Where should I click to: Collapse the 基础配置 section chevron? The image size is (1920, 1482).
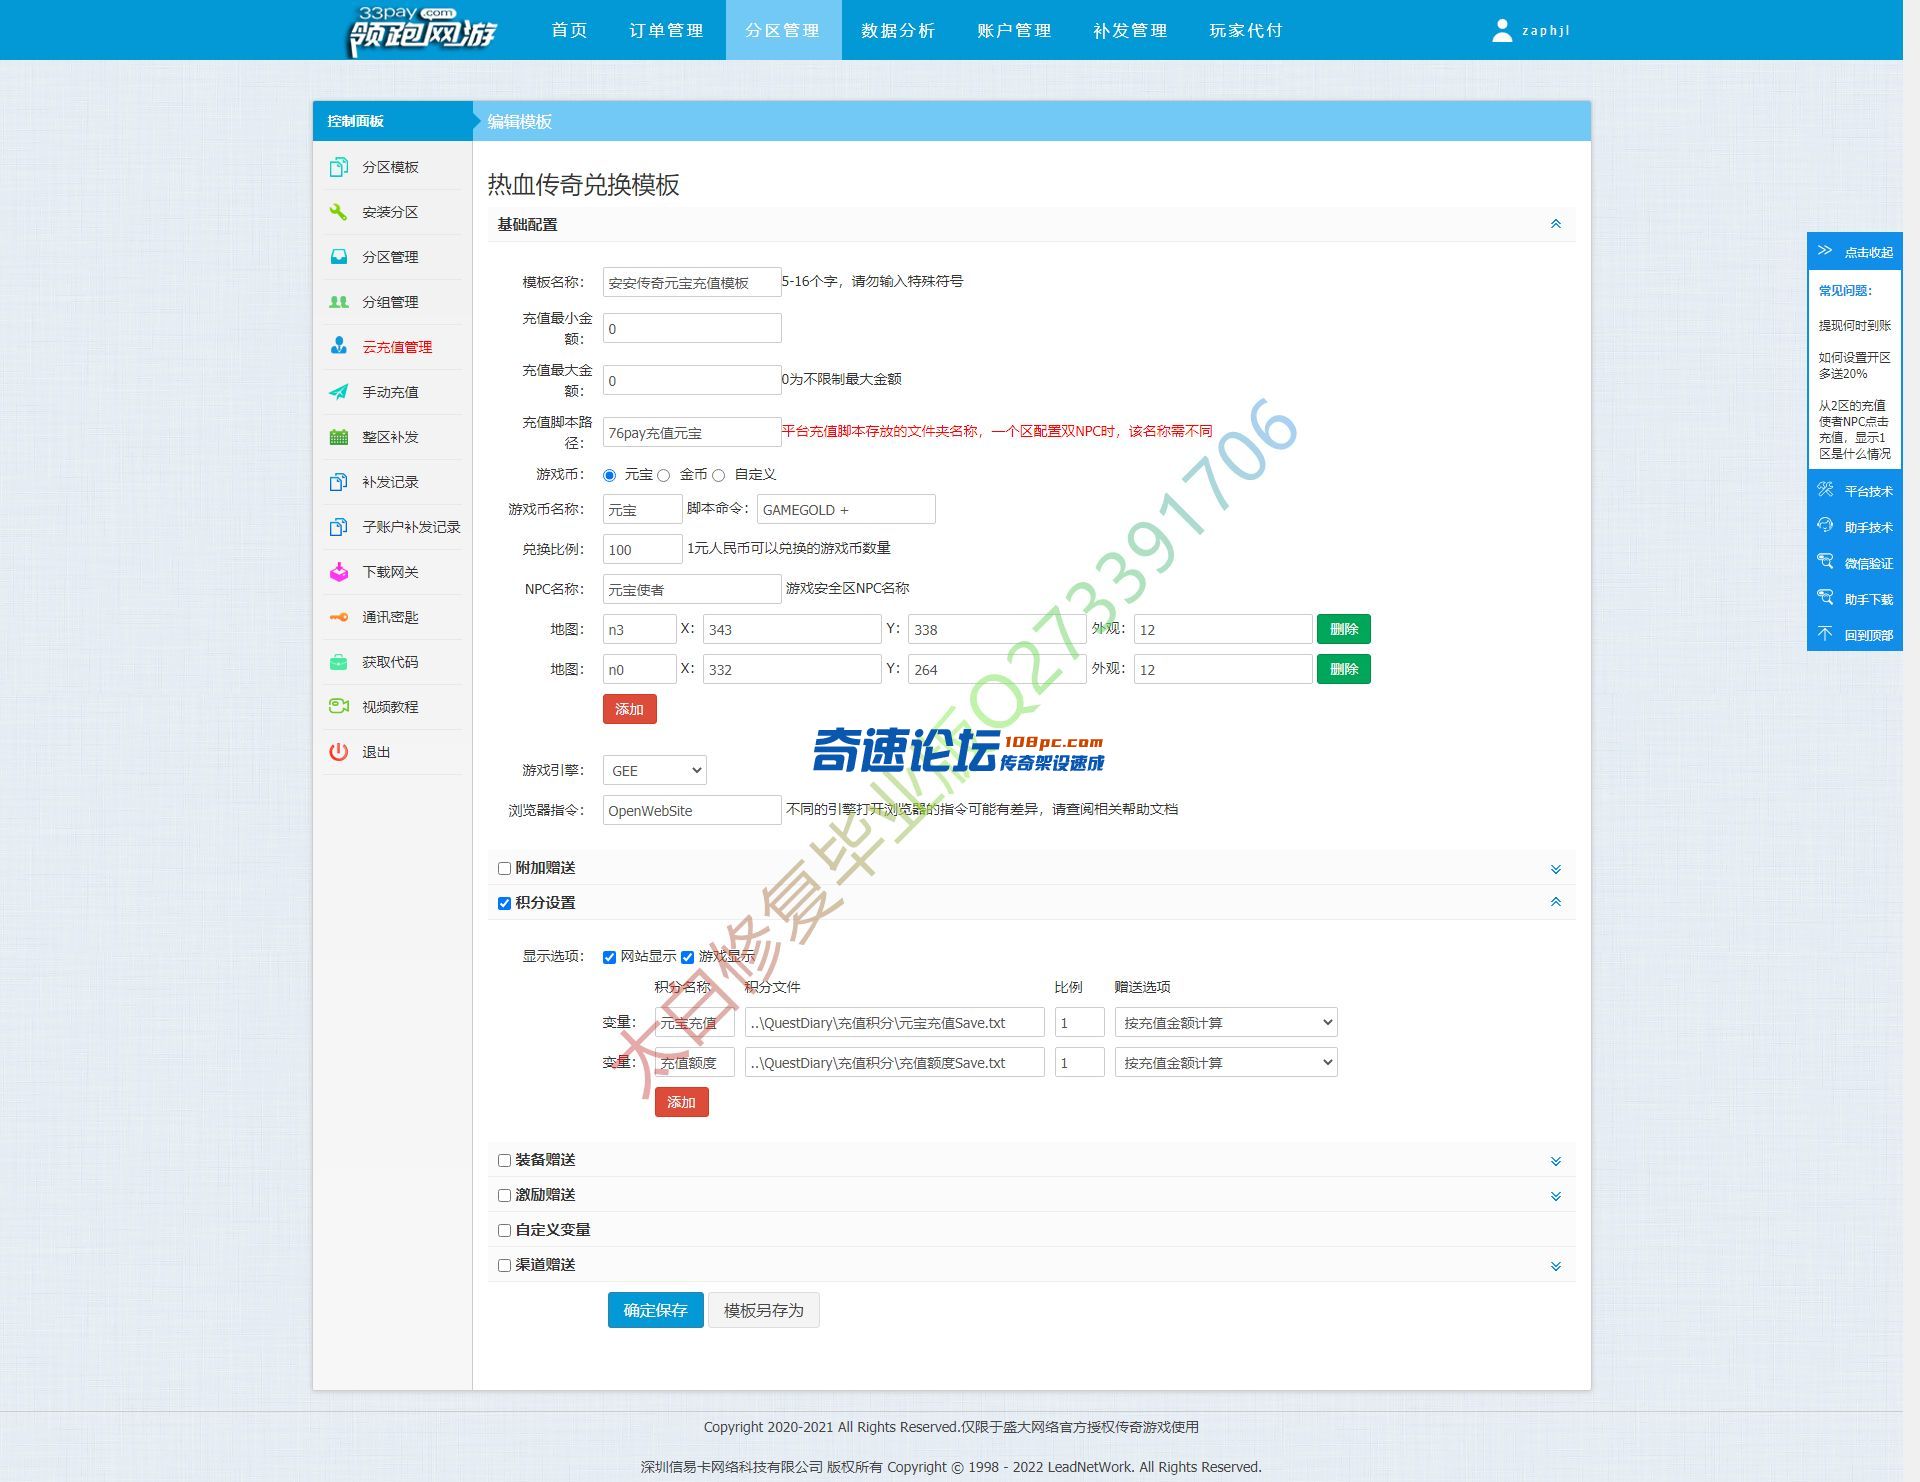(x=1556, y=224)
